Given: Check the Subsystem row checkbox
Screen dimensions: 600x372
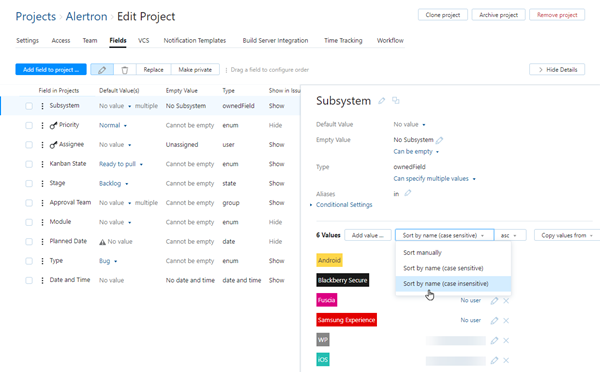Looking at the screenshot, I should (29, 106).
